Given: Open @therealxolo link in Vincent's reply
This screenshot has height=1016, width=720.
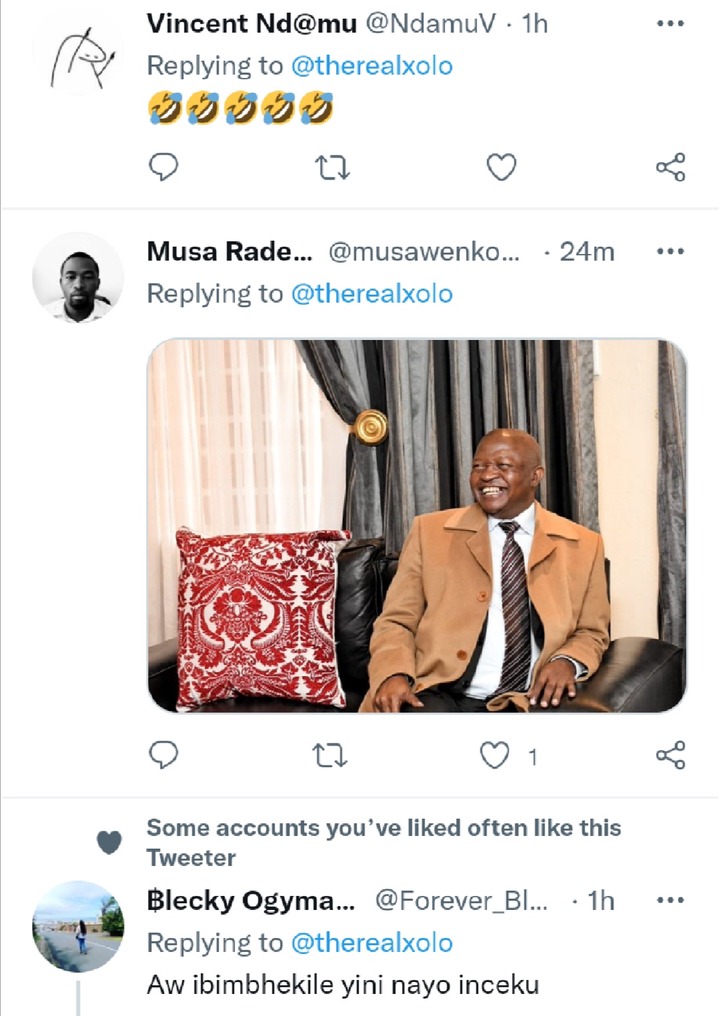Looking at the screenshot, I should [x=371, y=66].
